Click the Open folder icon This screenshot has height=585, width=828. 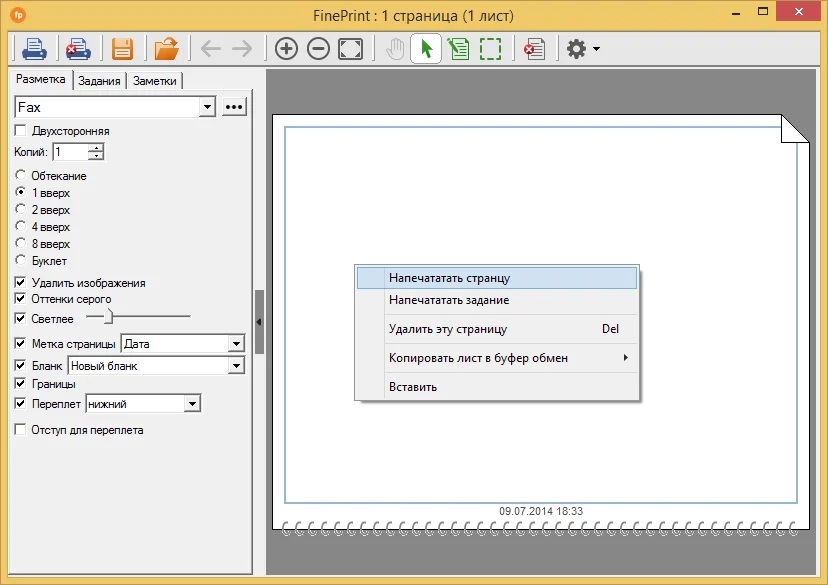[x=166, y=48]
